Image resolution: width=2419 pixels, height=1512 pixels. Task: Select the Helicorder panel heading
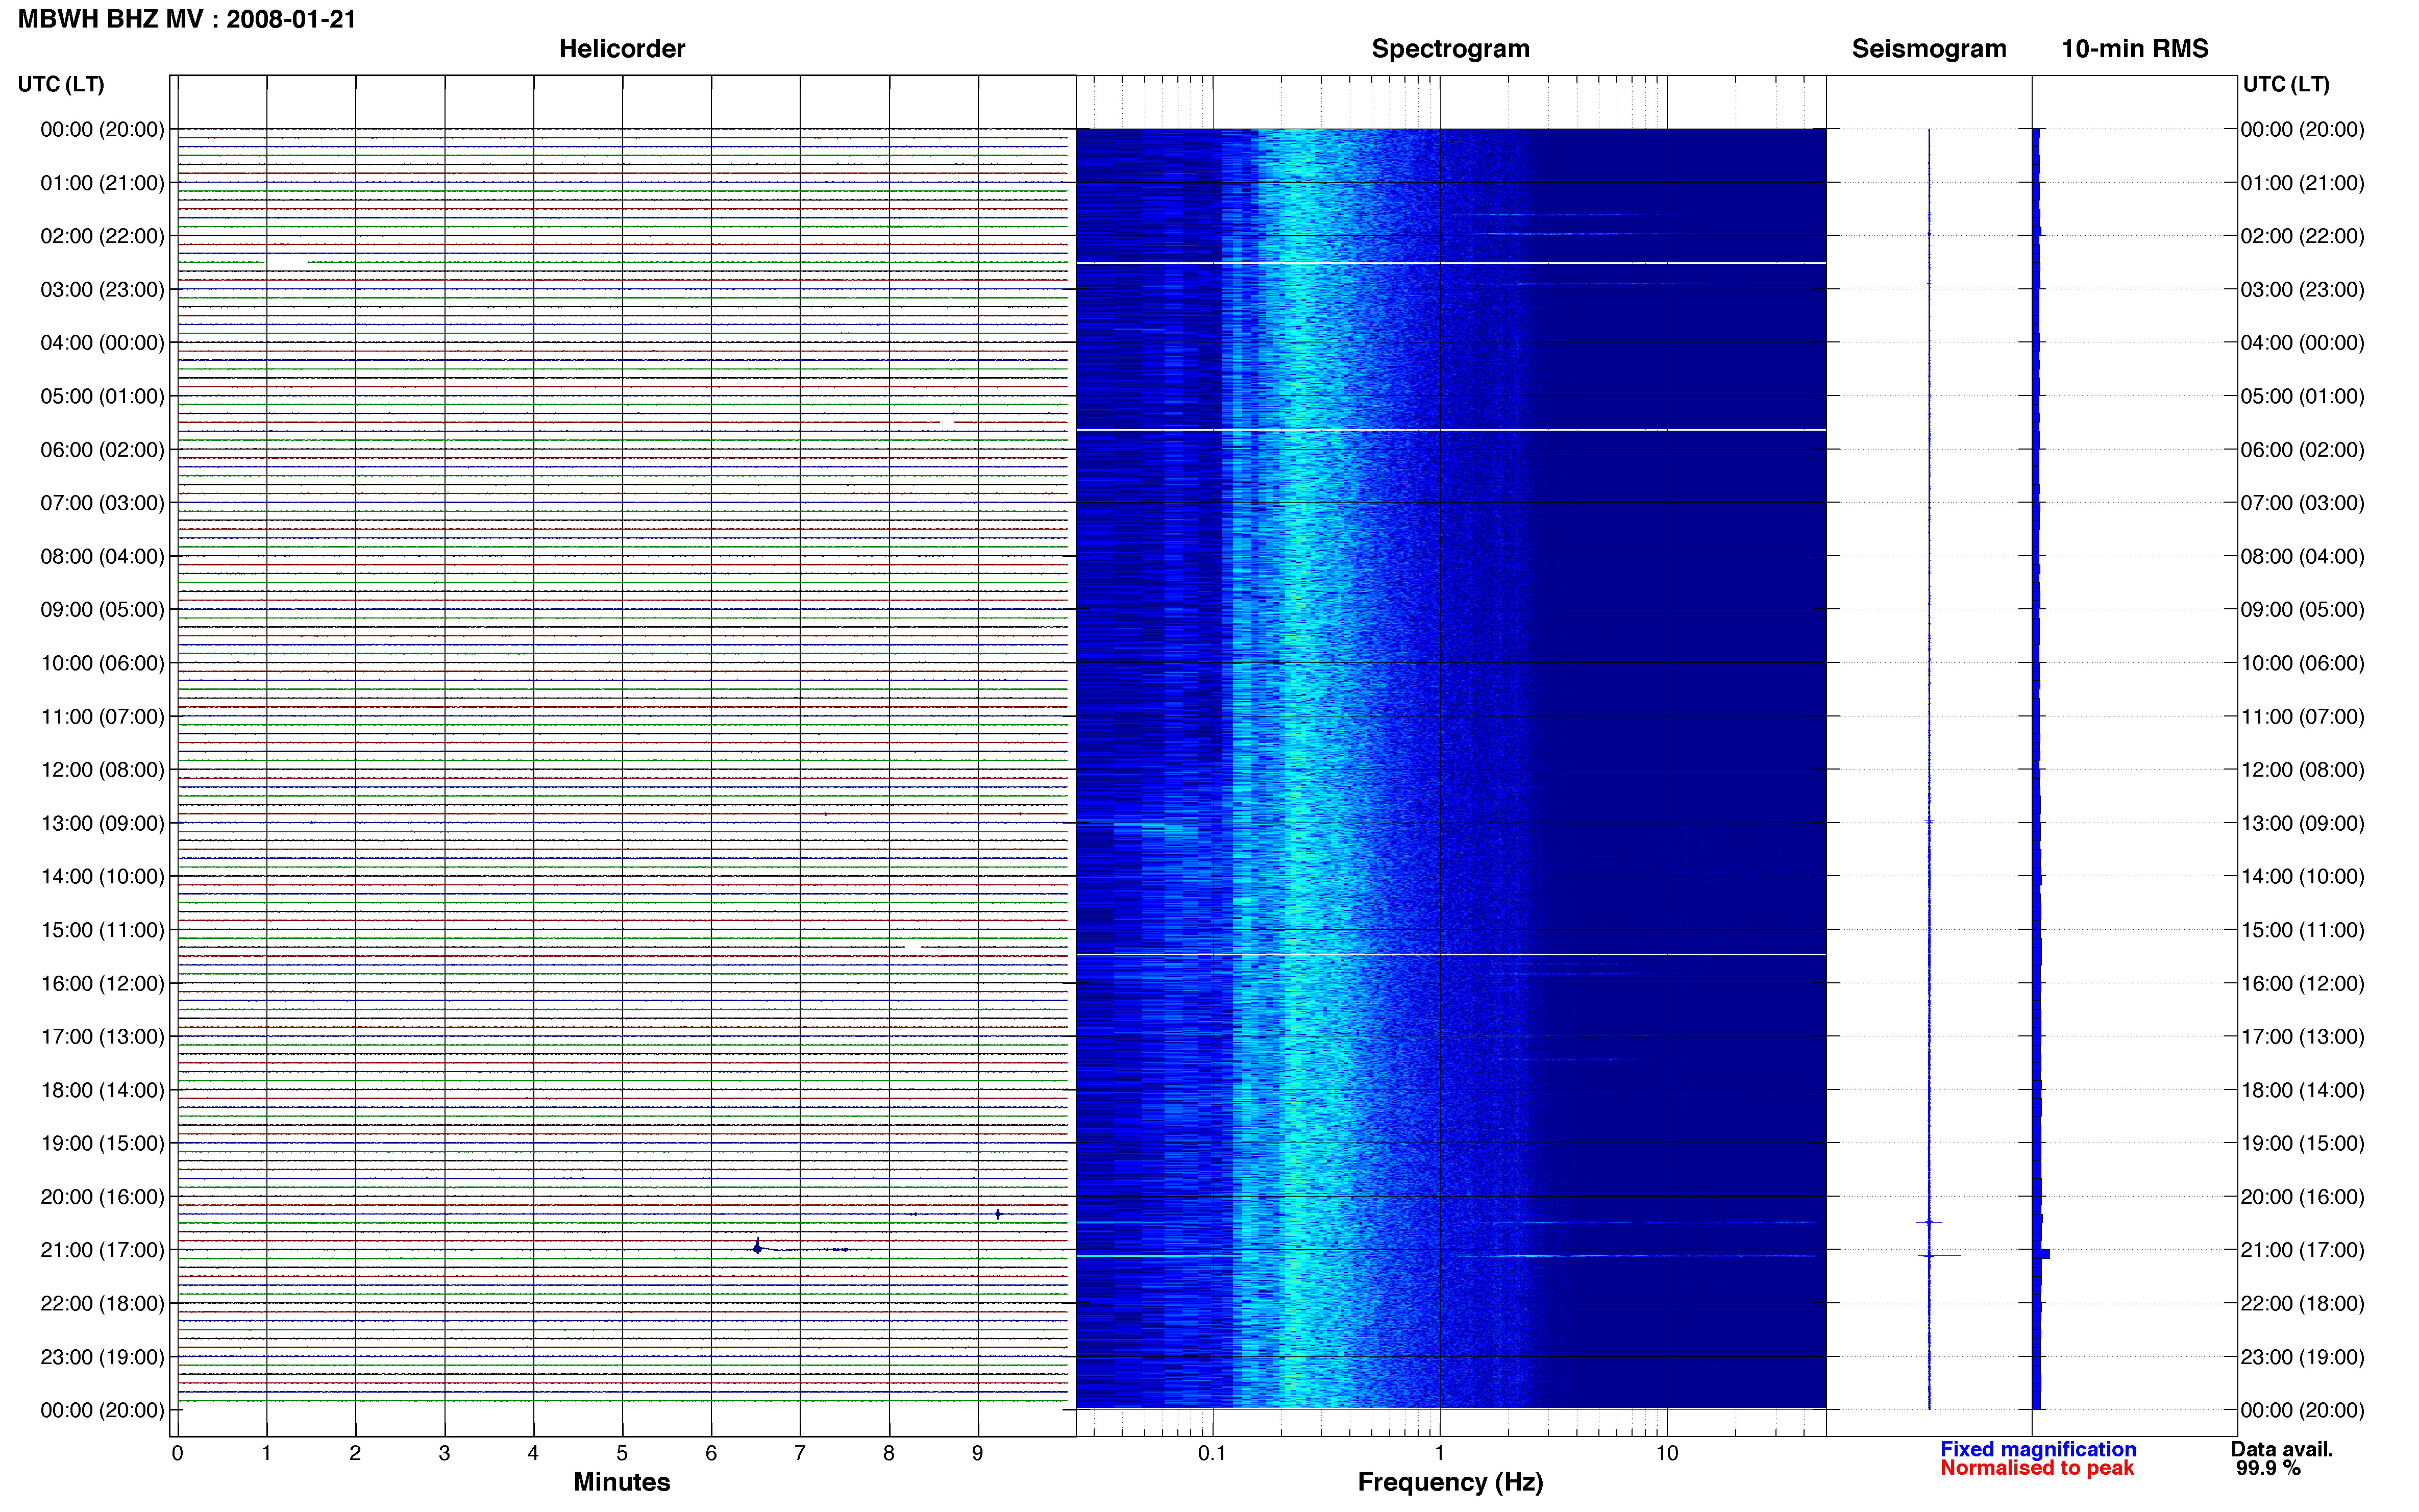tap(622, 49)
